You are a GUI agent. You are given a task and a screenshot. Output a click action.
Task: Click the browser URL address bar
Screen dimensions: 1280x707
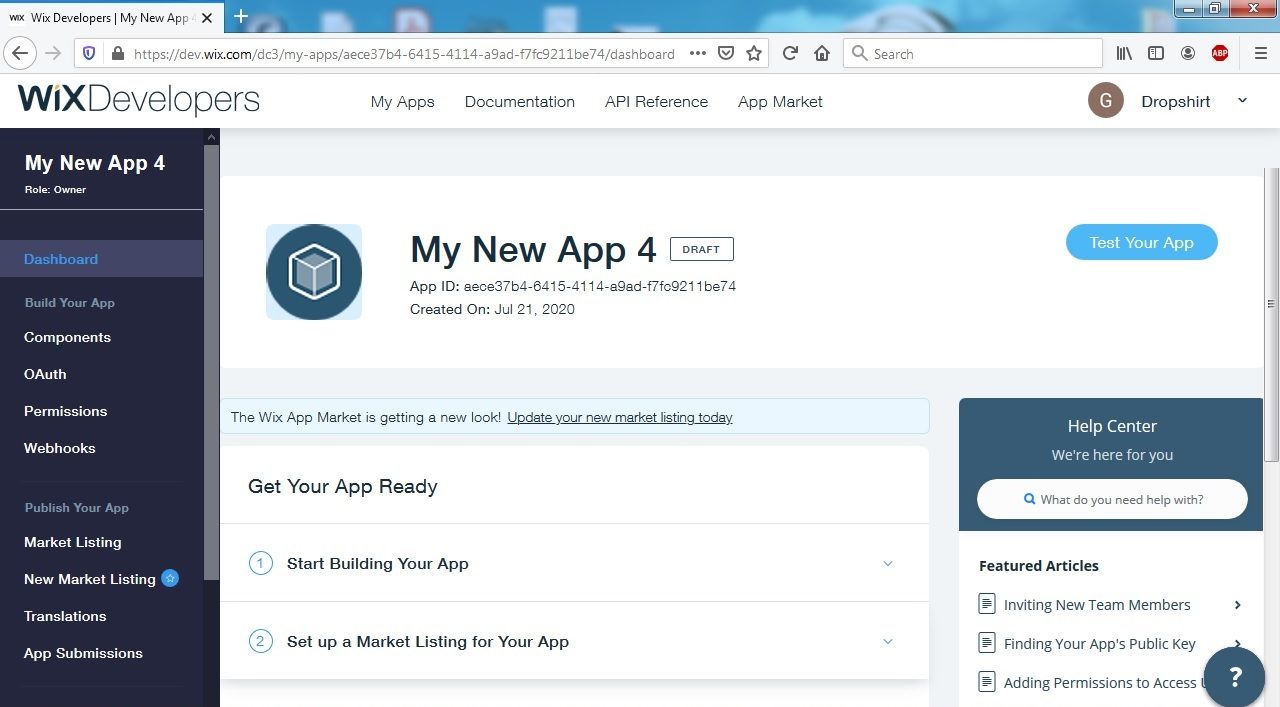(x=404, y=54)
